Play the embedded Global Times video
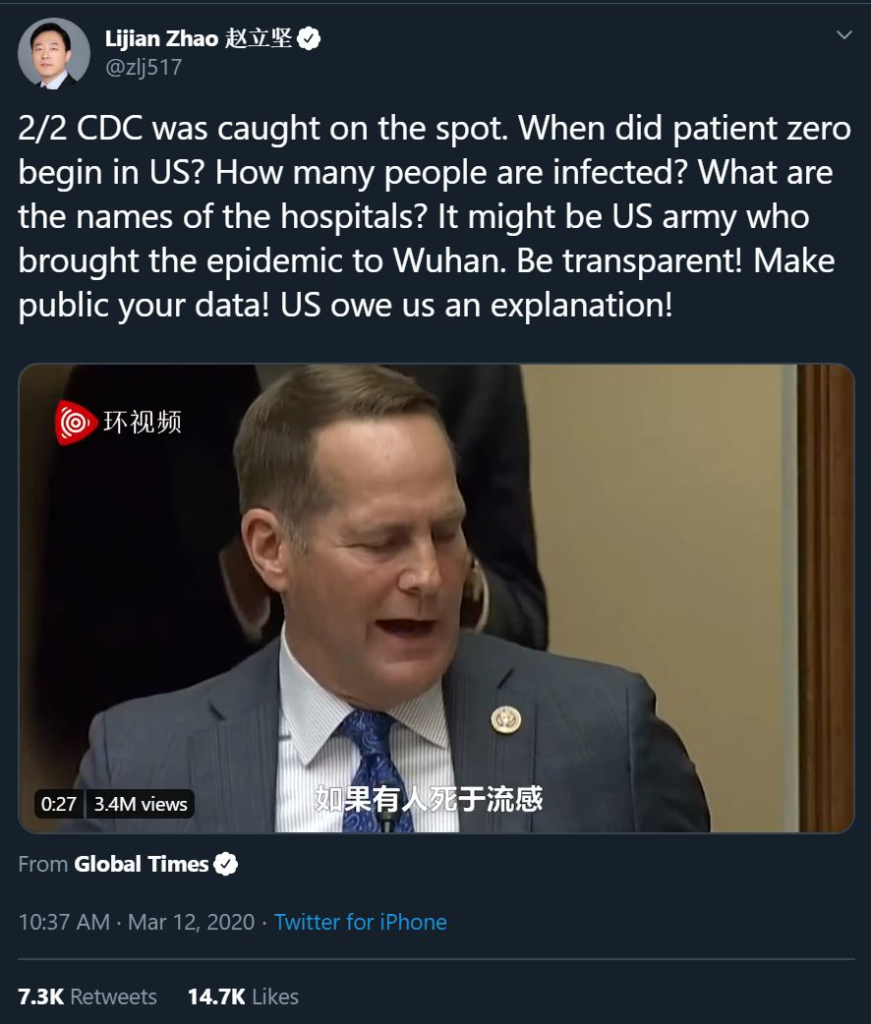Image resolution: width=871 pixels, height=1024 pixels. [436, 598]
